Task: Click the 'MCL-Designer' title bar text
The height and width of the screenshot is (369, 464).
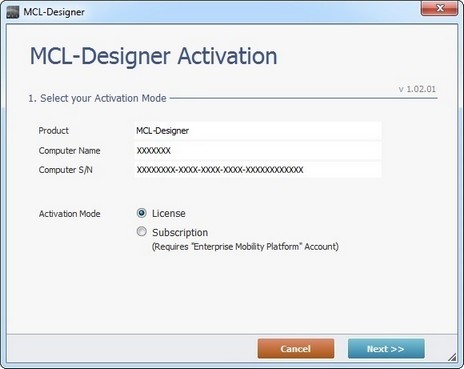Action: click(54, 12)
